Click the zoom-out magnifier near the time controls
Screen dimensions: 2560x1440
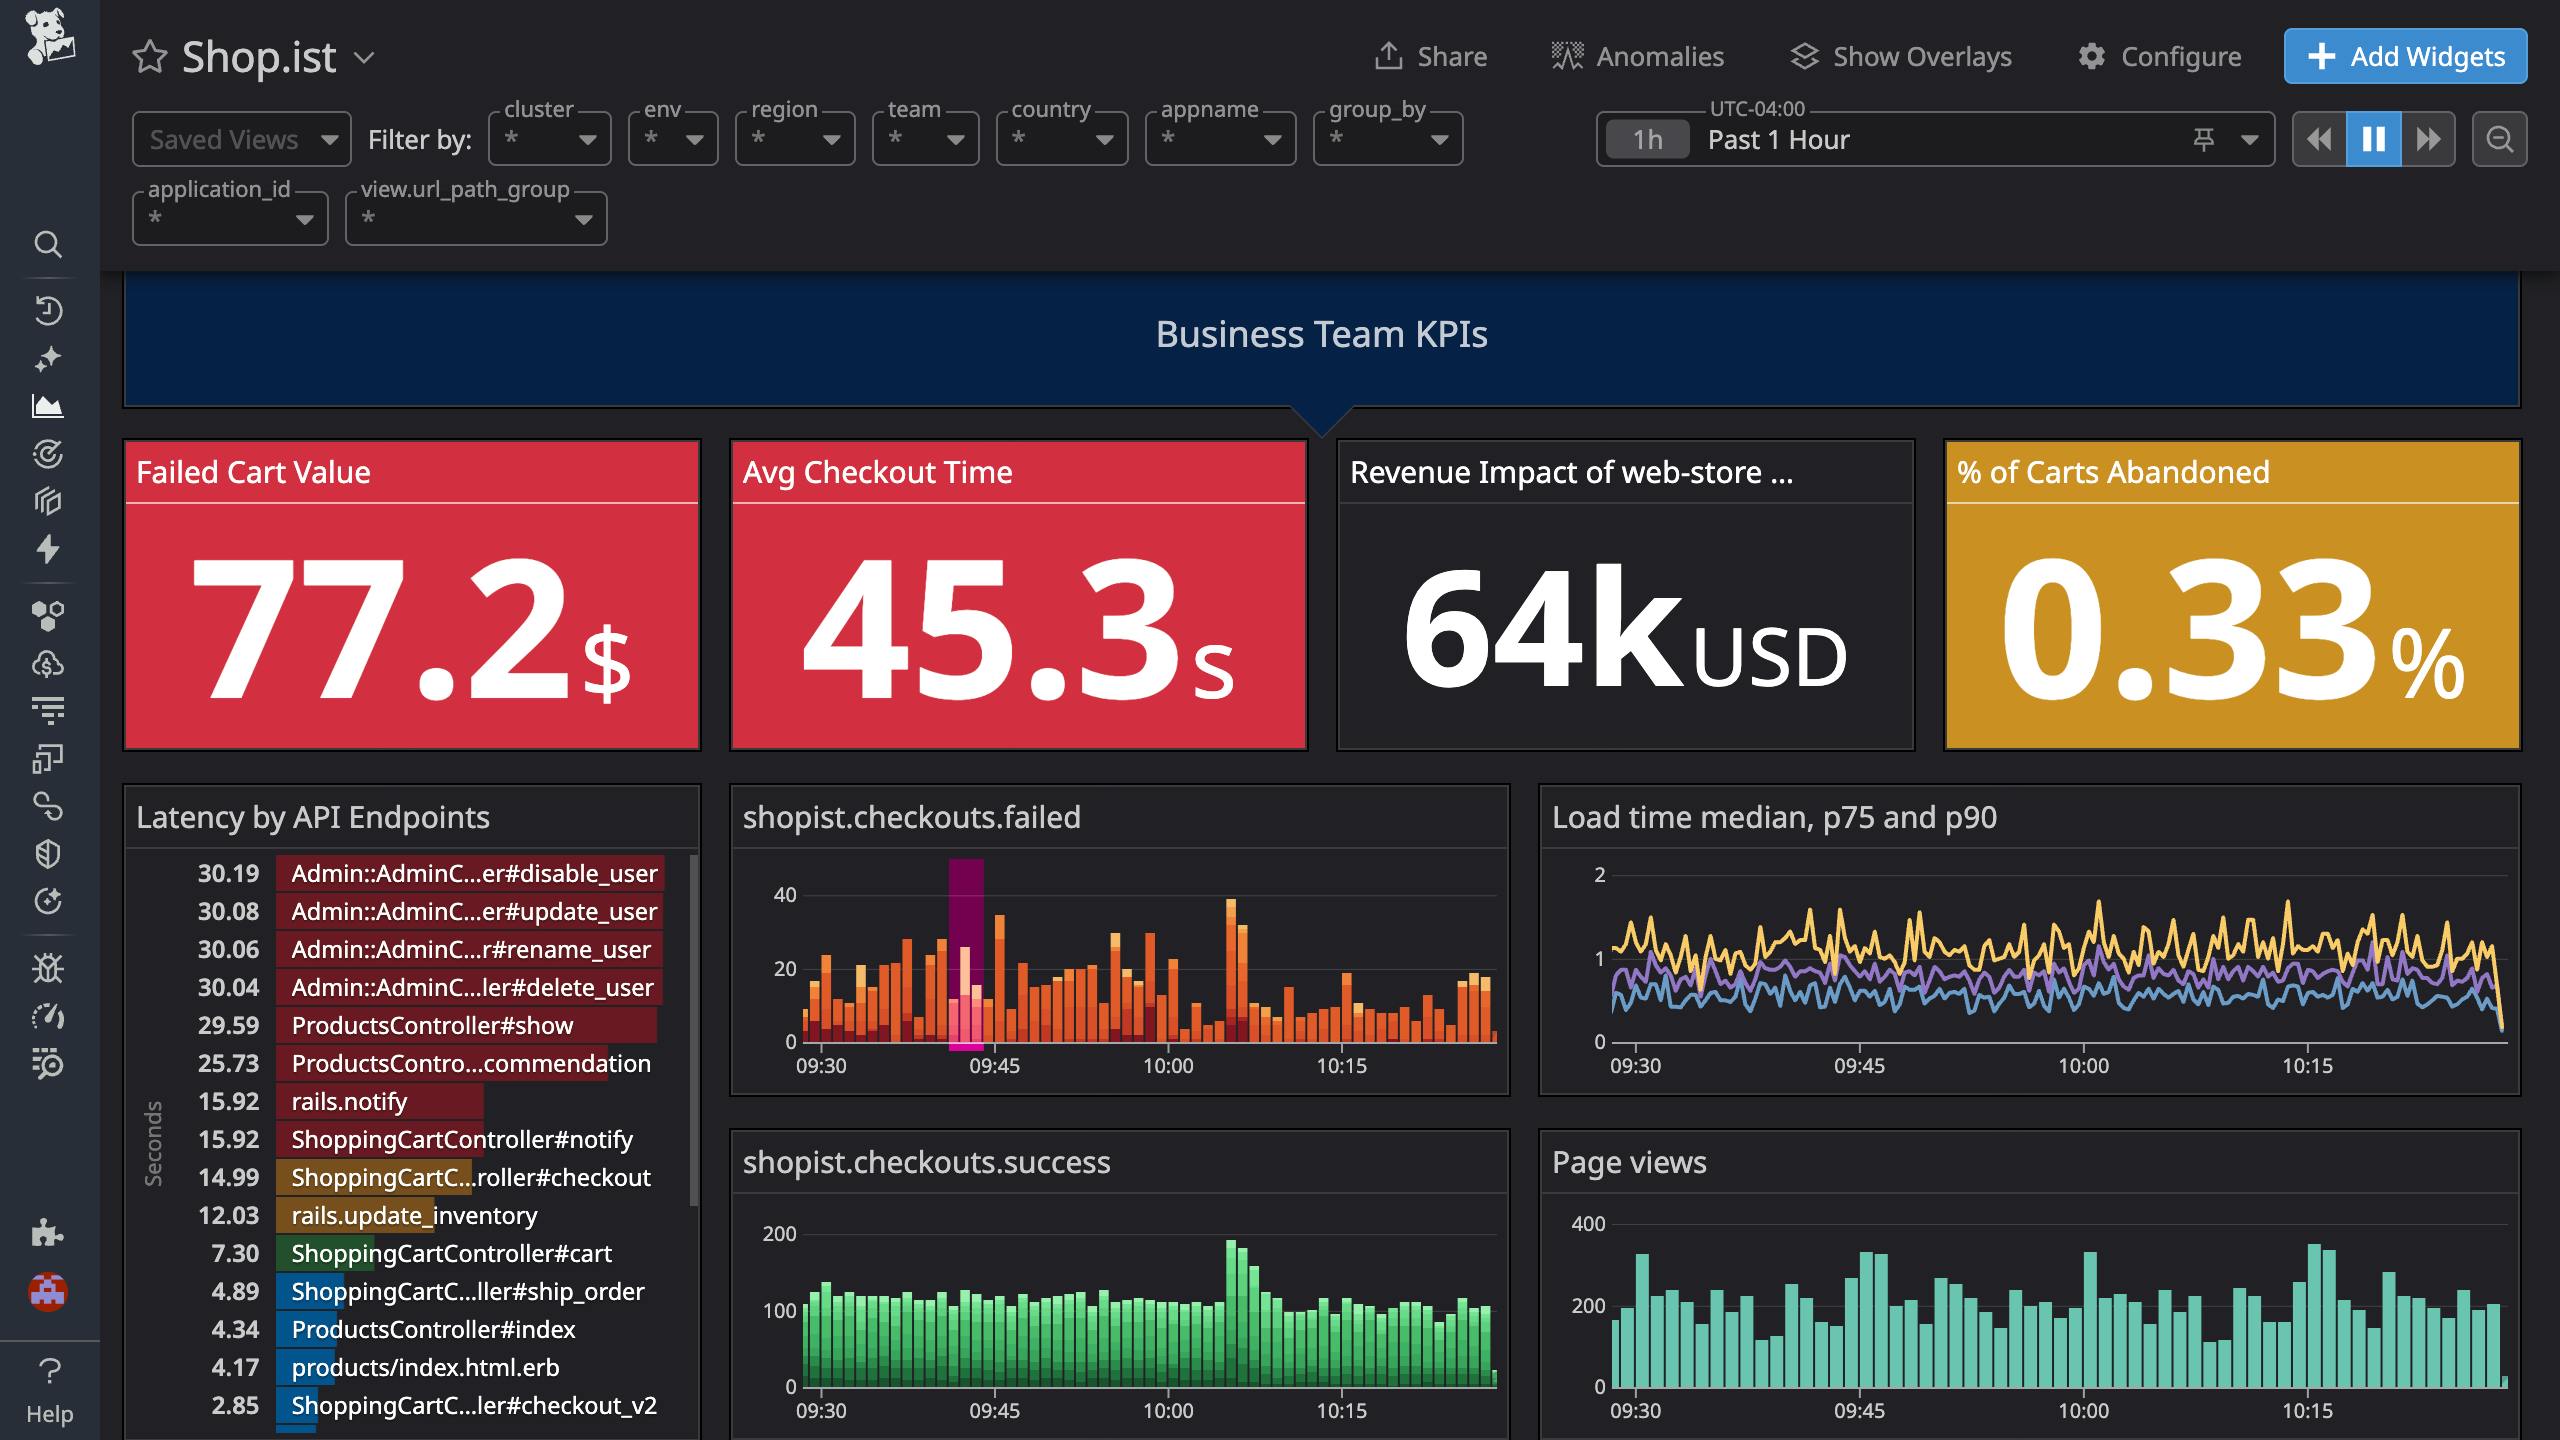pos(2500,139)
